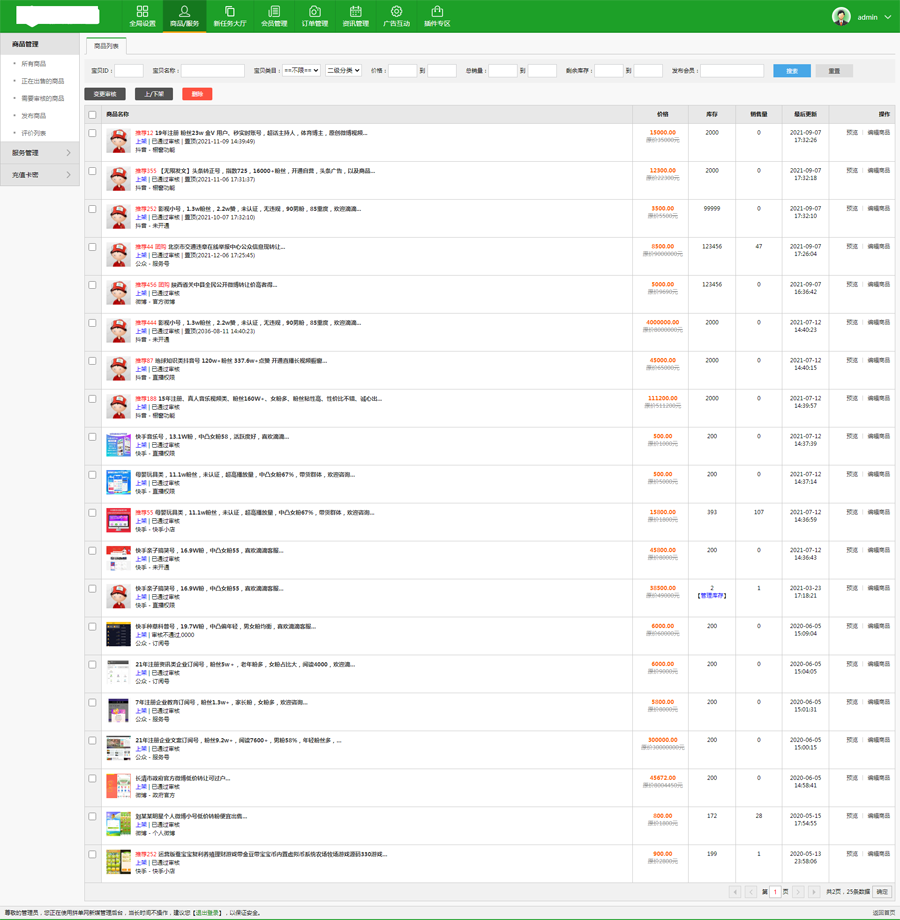900x920 pixels.
Task: Click the blue 搜索 button
Action: click(792, 71)
